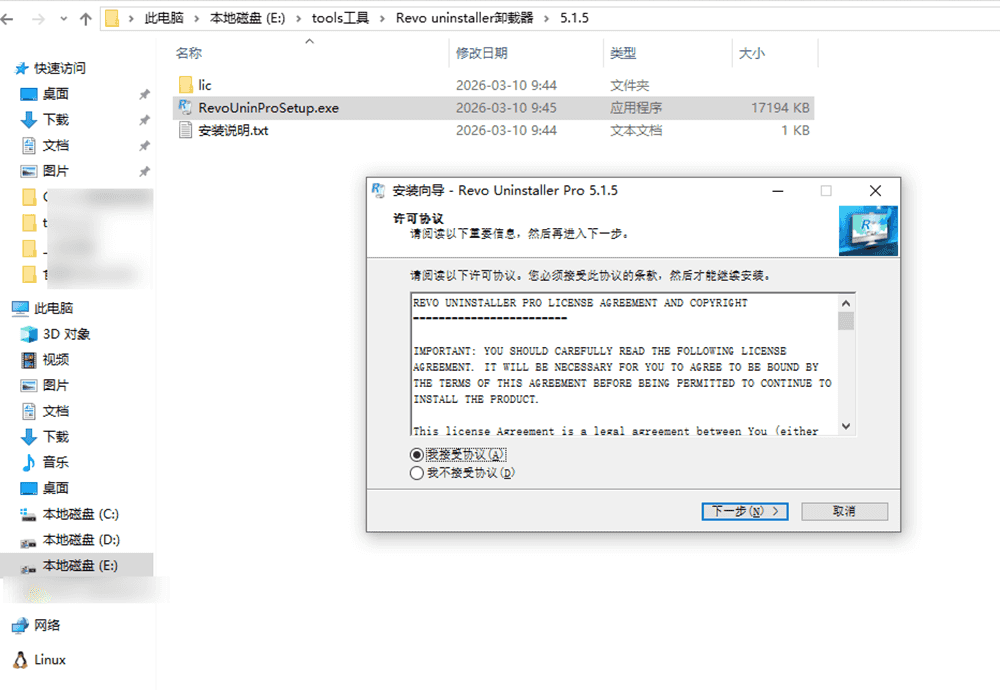Select 我接受协议 radio button
Image resolution: width=1000 pixels, height=690 pixels.
[x=417, y=455]
